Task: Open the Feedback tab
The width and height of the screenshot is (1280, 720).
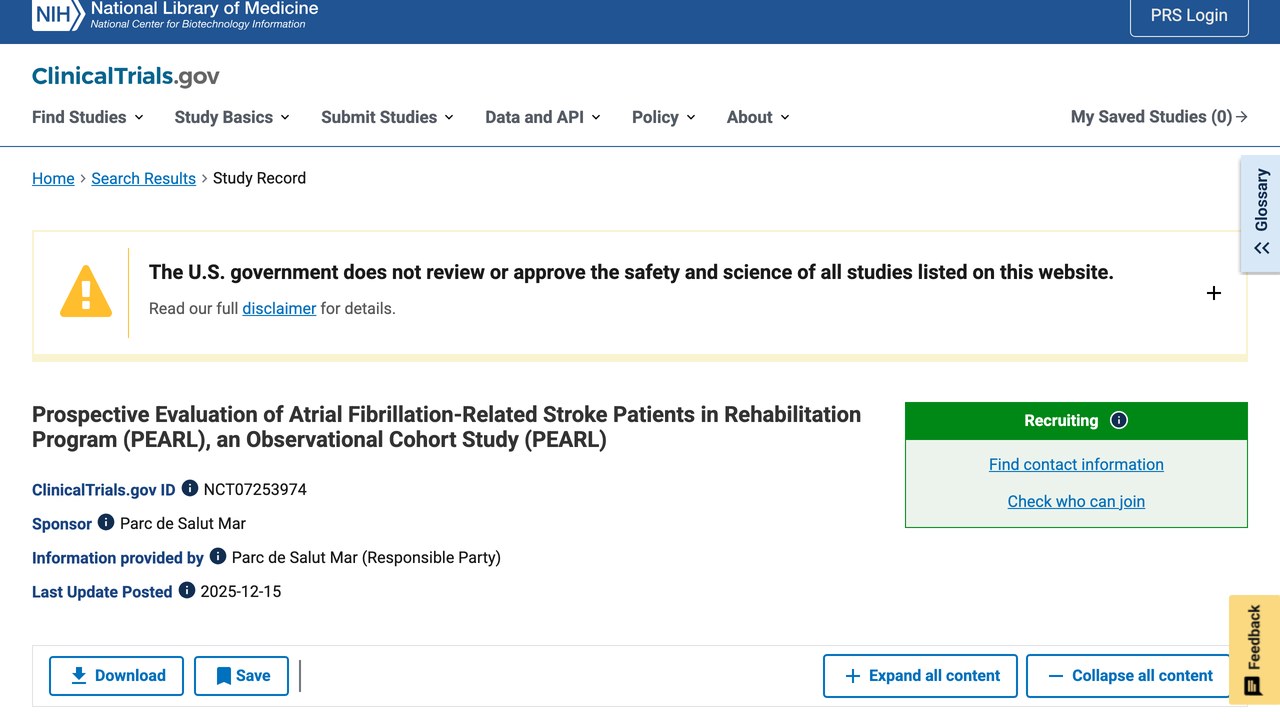Action: pyautogui.click(x=1254, y=650)
